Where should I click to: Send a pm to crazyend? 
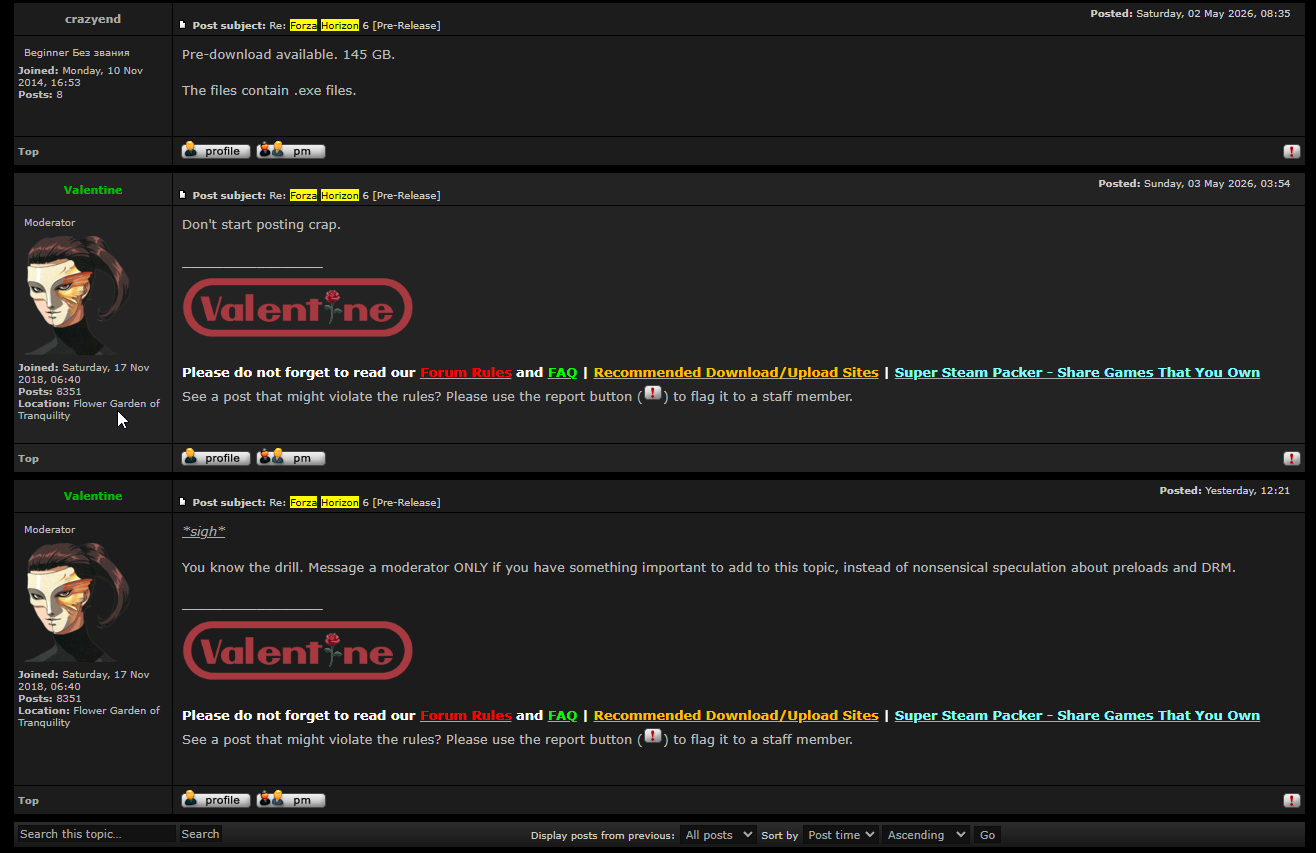pos(291,151)
